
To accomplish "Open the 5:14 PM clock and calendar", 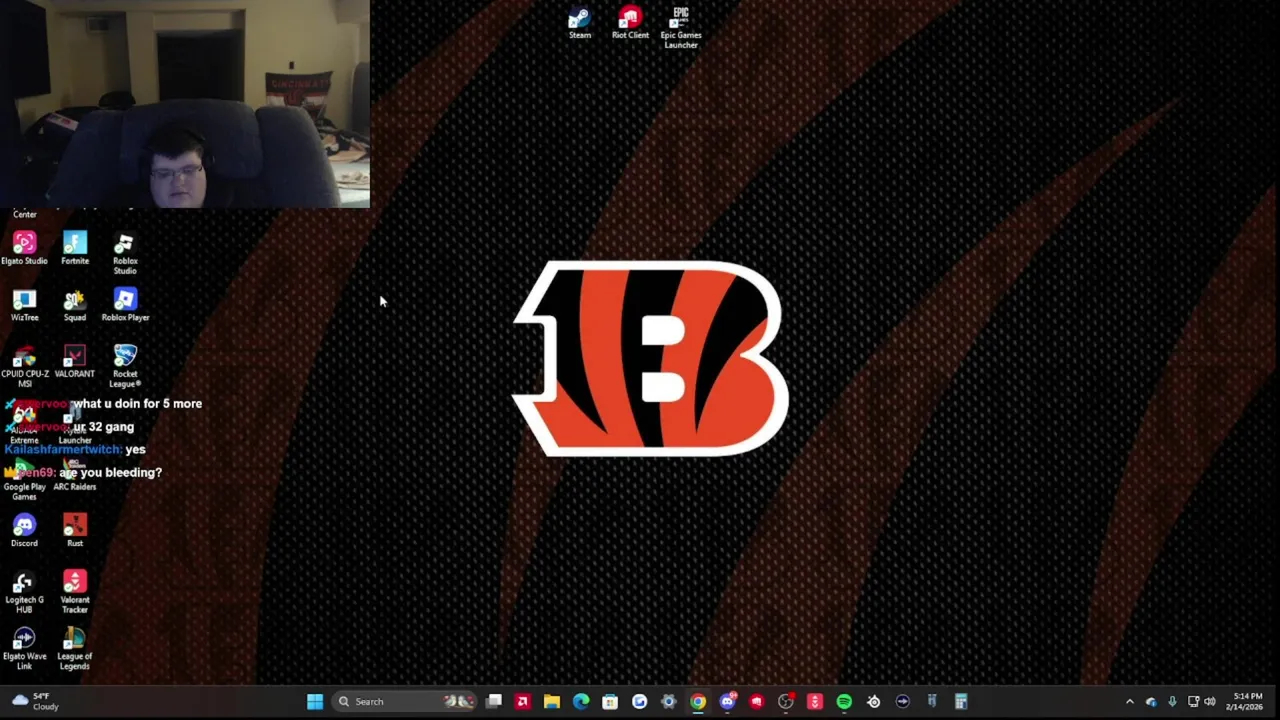I will click(1247, 701).
